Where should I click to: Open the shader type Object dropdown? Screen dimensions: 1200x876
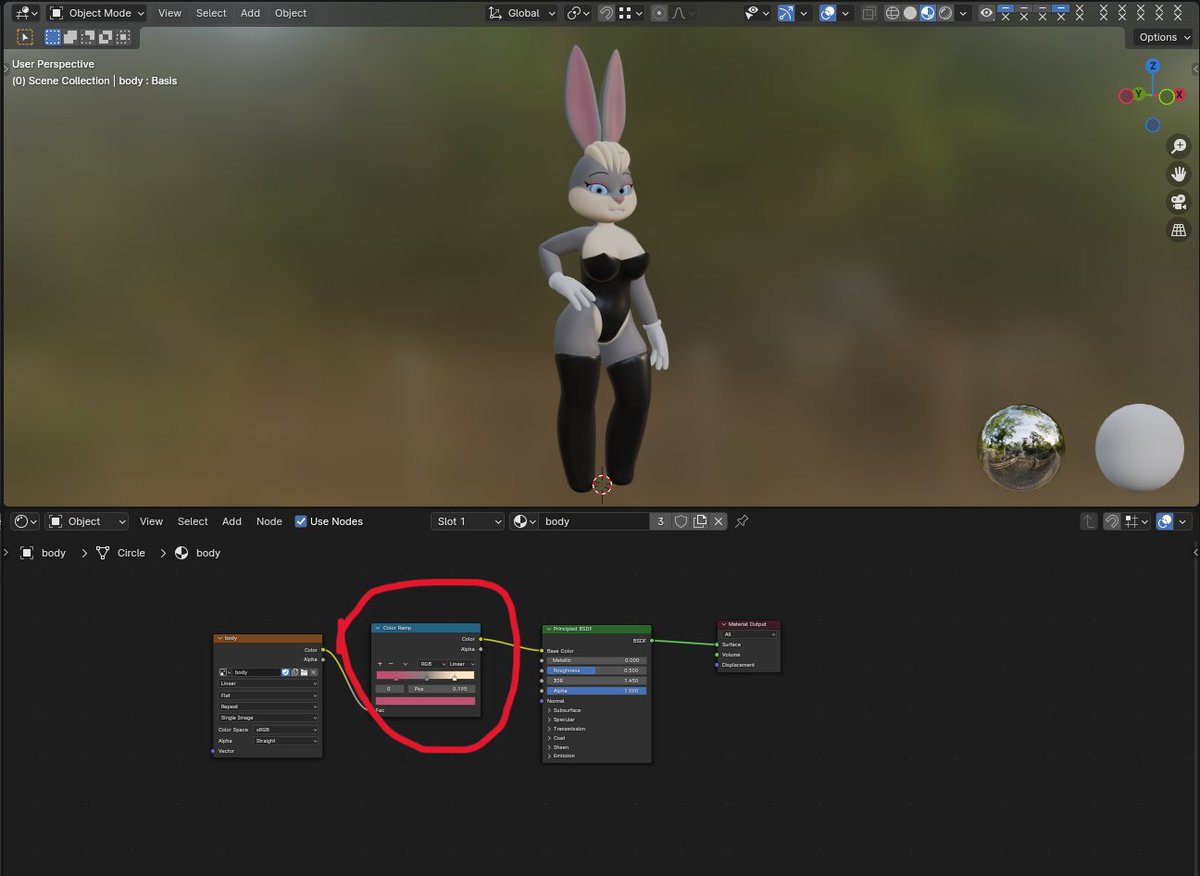88,521
